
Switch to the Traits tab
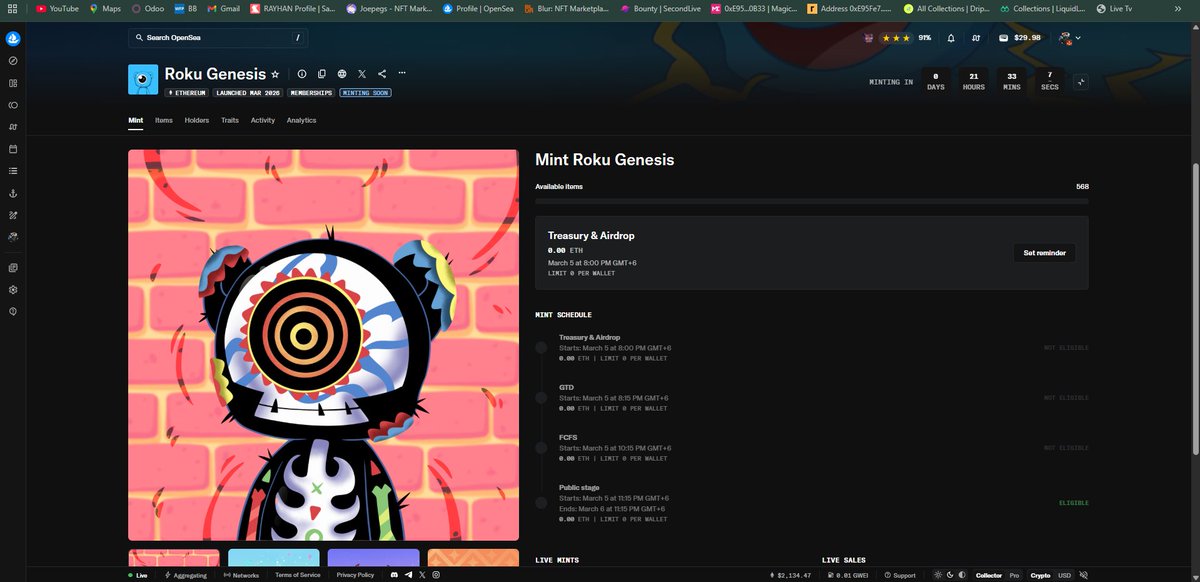[230, 120]
